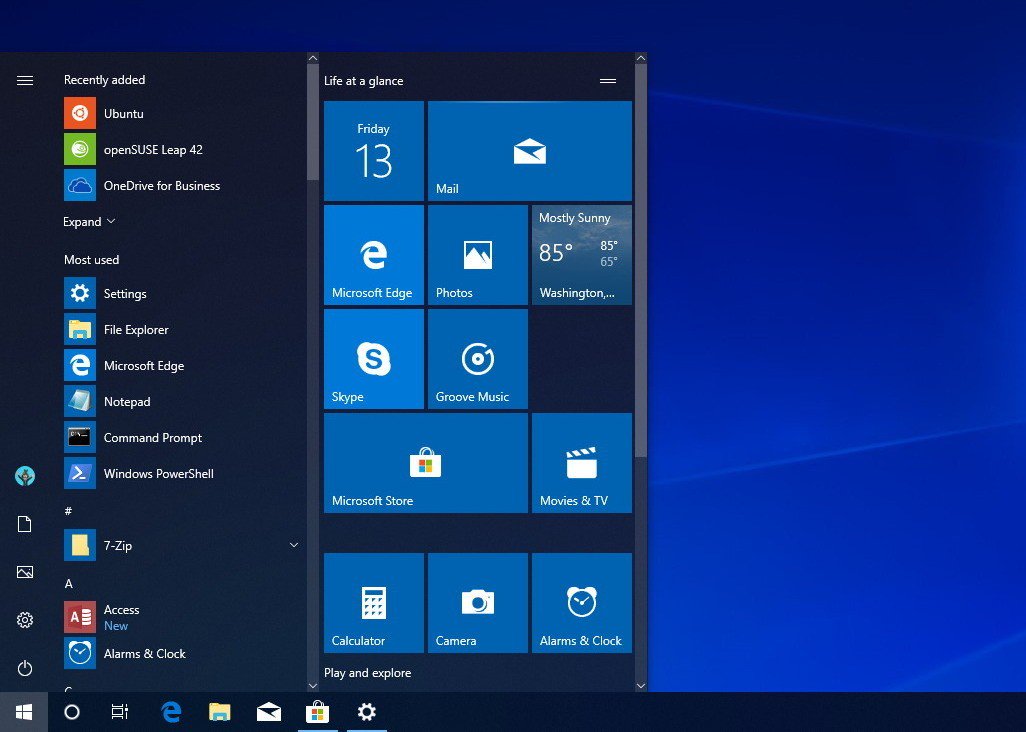The width and height of the screenshot is (1026, 732).
Task: Open the Microsoft Store tile
Action: tap(425, 462)
